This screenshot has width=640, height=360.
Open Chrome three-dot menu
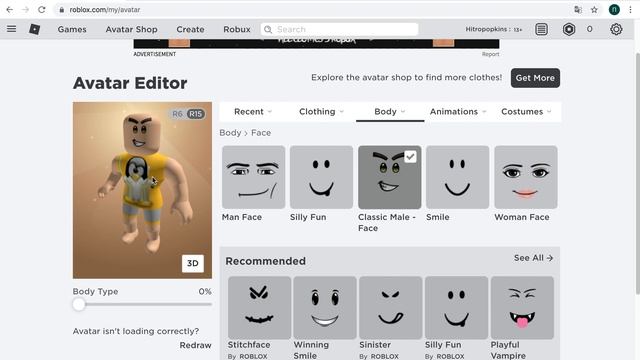tap(631, 9)
